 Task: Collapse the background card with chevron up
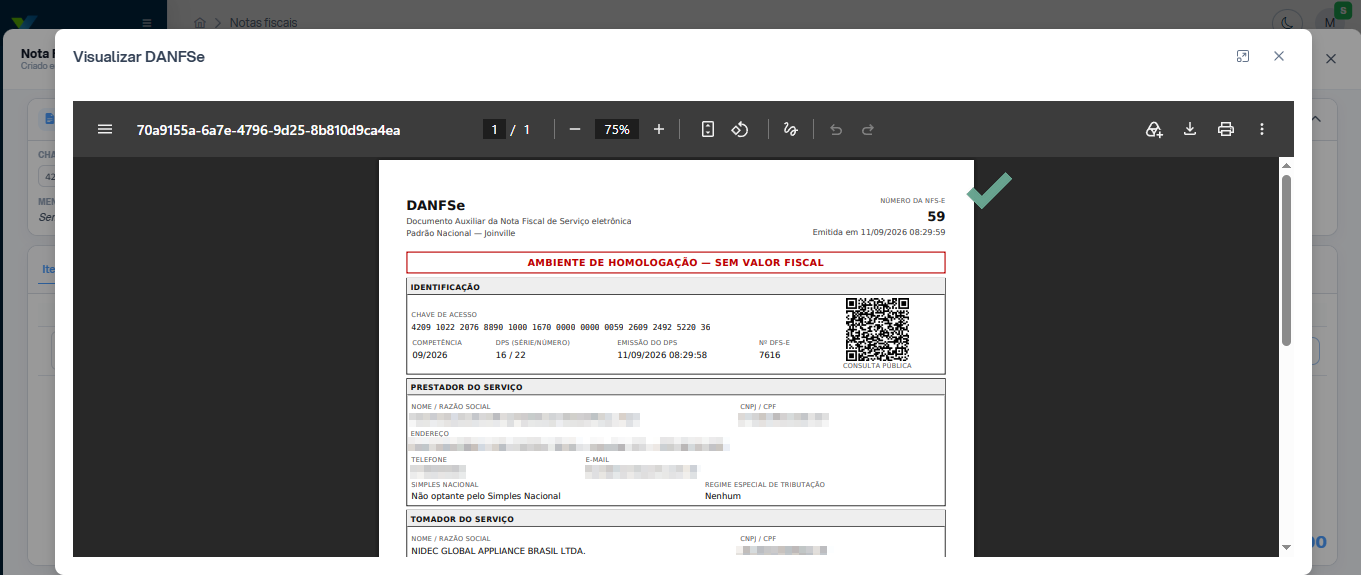tap(1316, 118)
